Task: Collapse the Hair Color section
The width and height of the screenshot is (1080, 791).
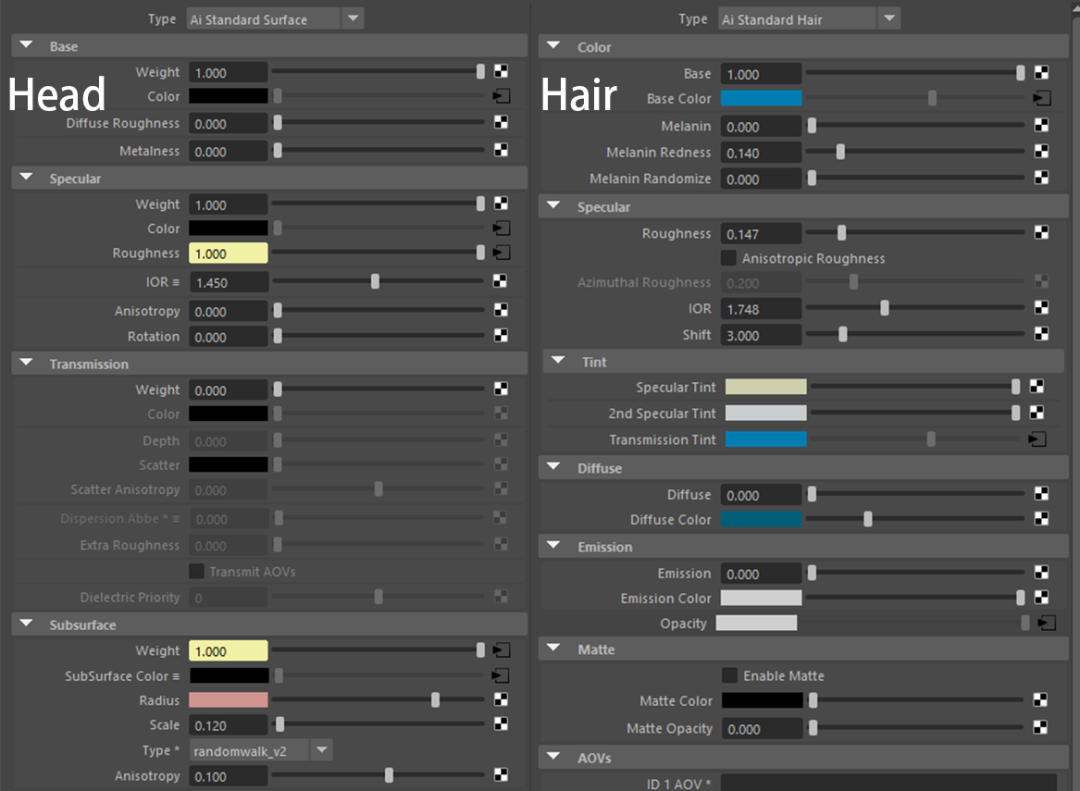Action: pos(552,46)
